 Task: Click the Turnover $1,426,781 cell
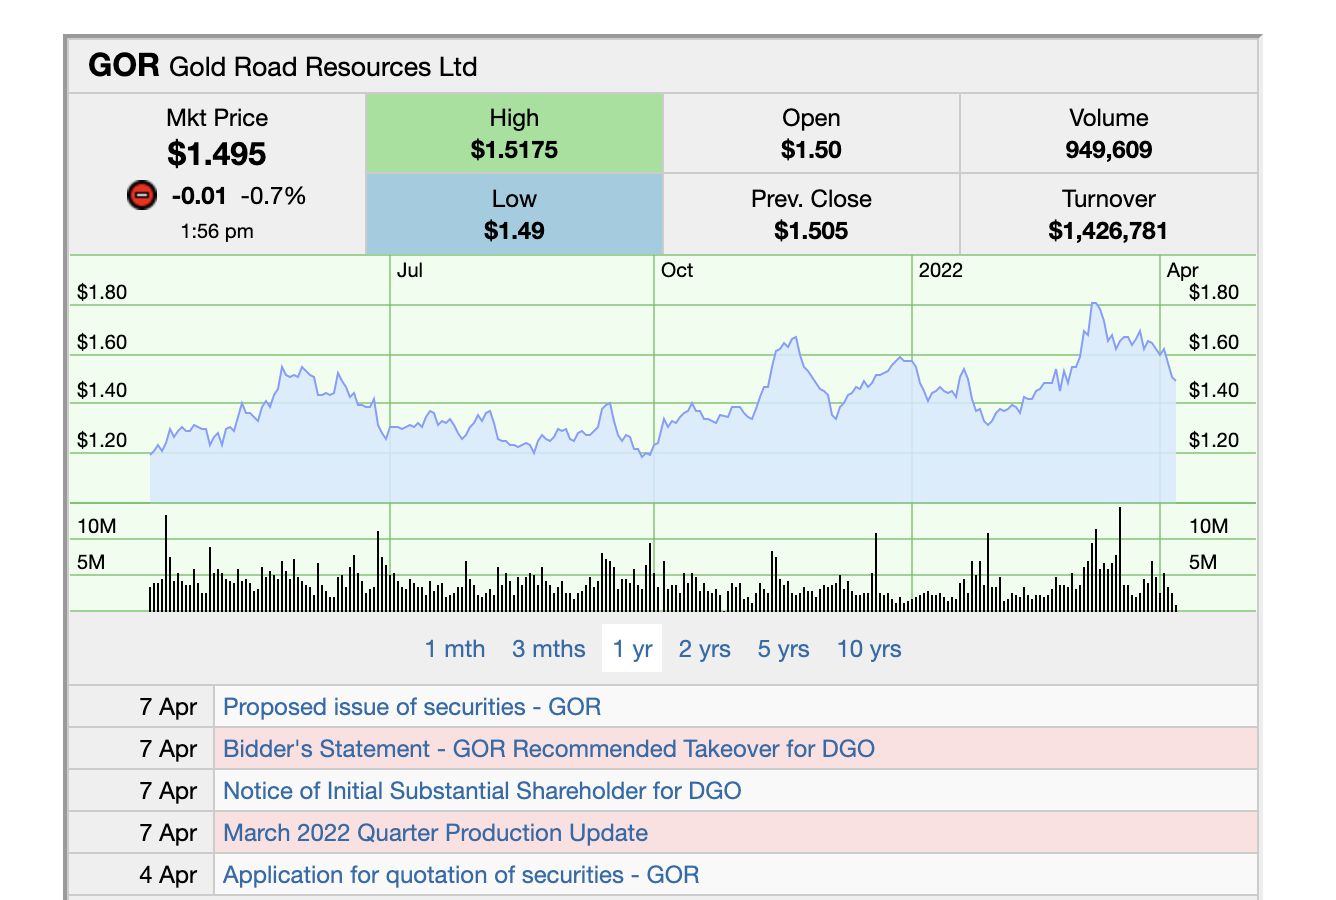coord(1108,214)
